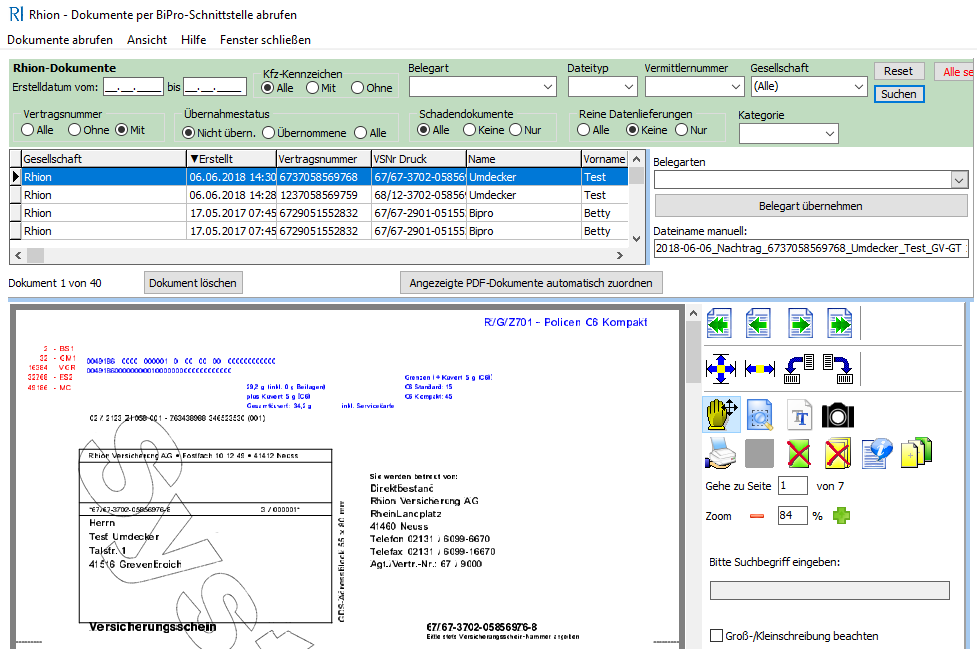Rotate the page right icon
The image size is (977, 649).
tap(838, 369)
